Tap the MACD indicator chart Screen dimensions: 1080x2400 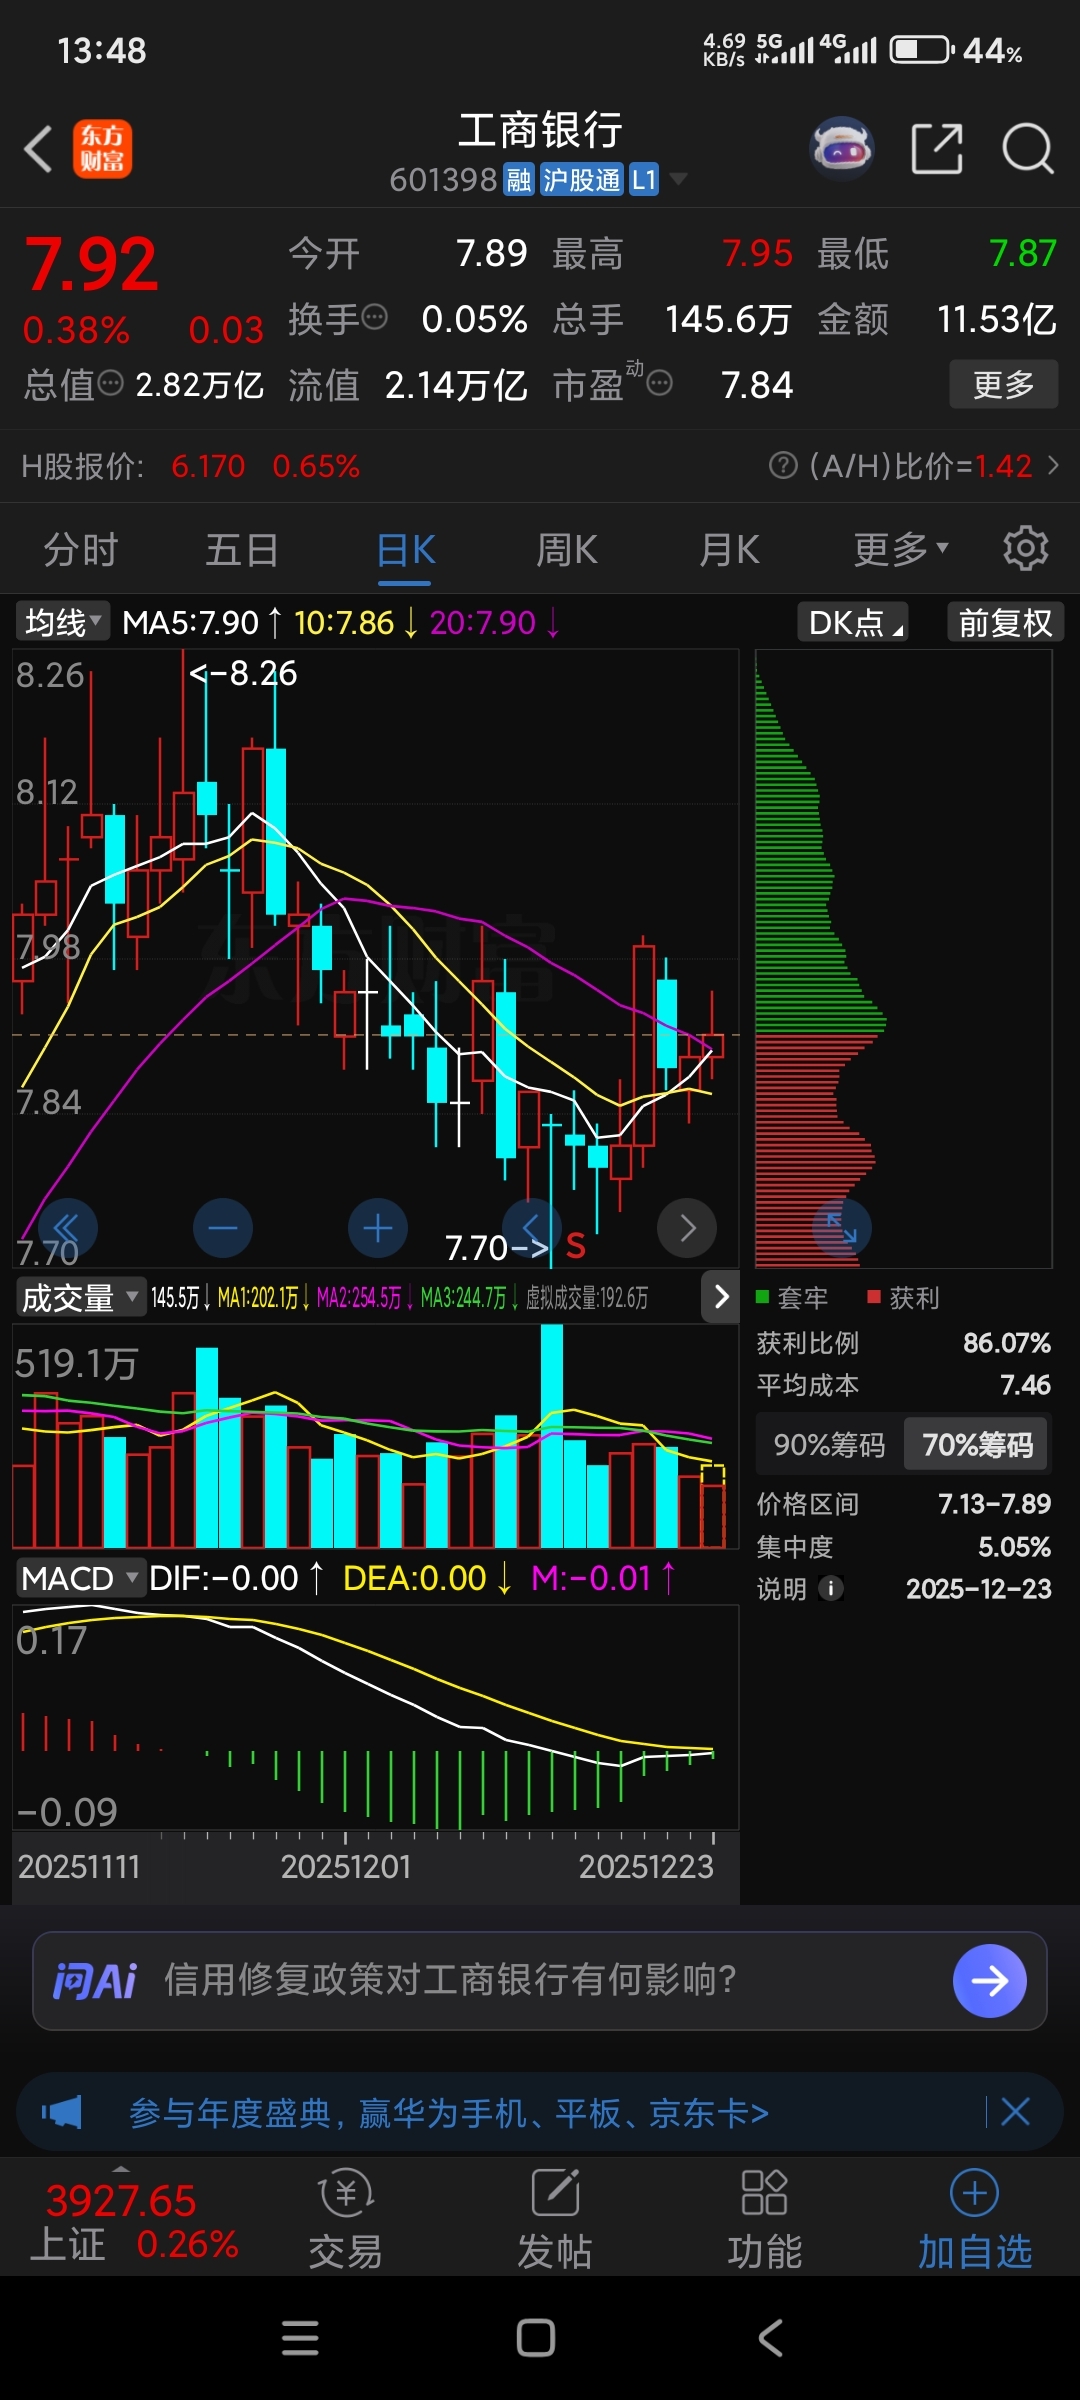[375, 1717]
